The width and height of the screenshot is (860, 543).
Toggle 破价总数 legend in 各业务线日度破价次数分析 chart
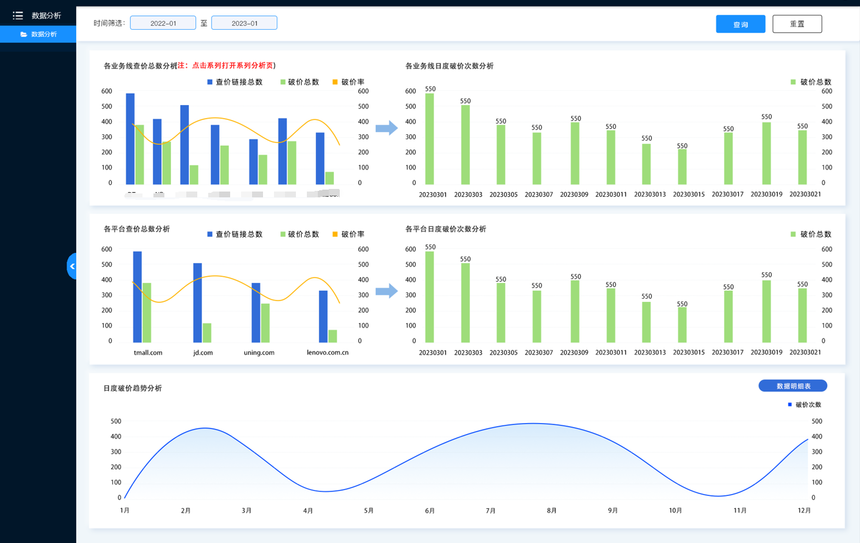tap(811, 82)
